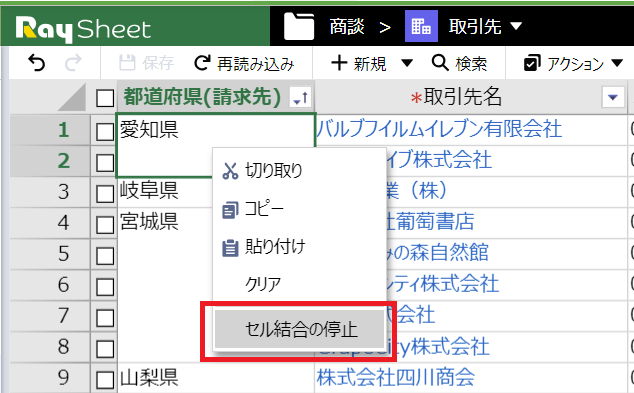Check the row 9 checkbox

pyautogui.click(x=105, y=380)
